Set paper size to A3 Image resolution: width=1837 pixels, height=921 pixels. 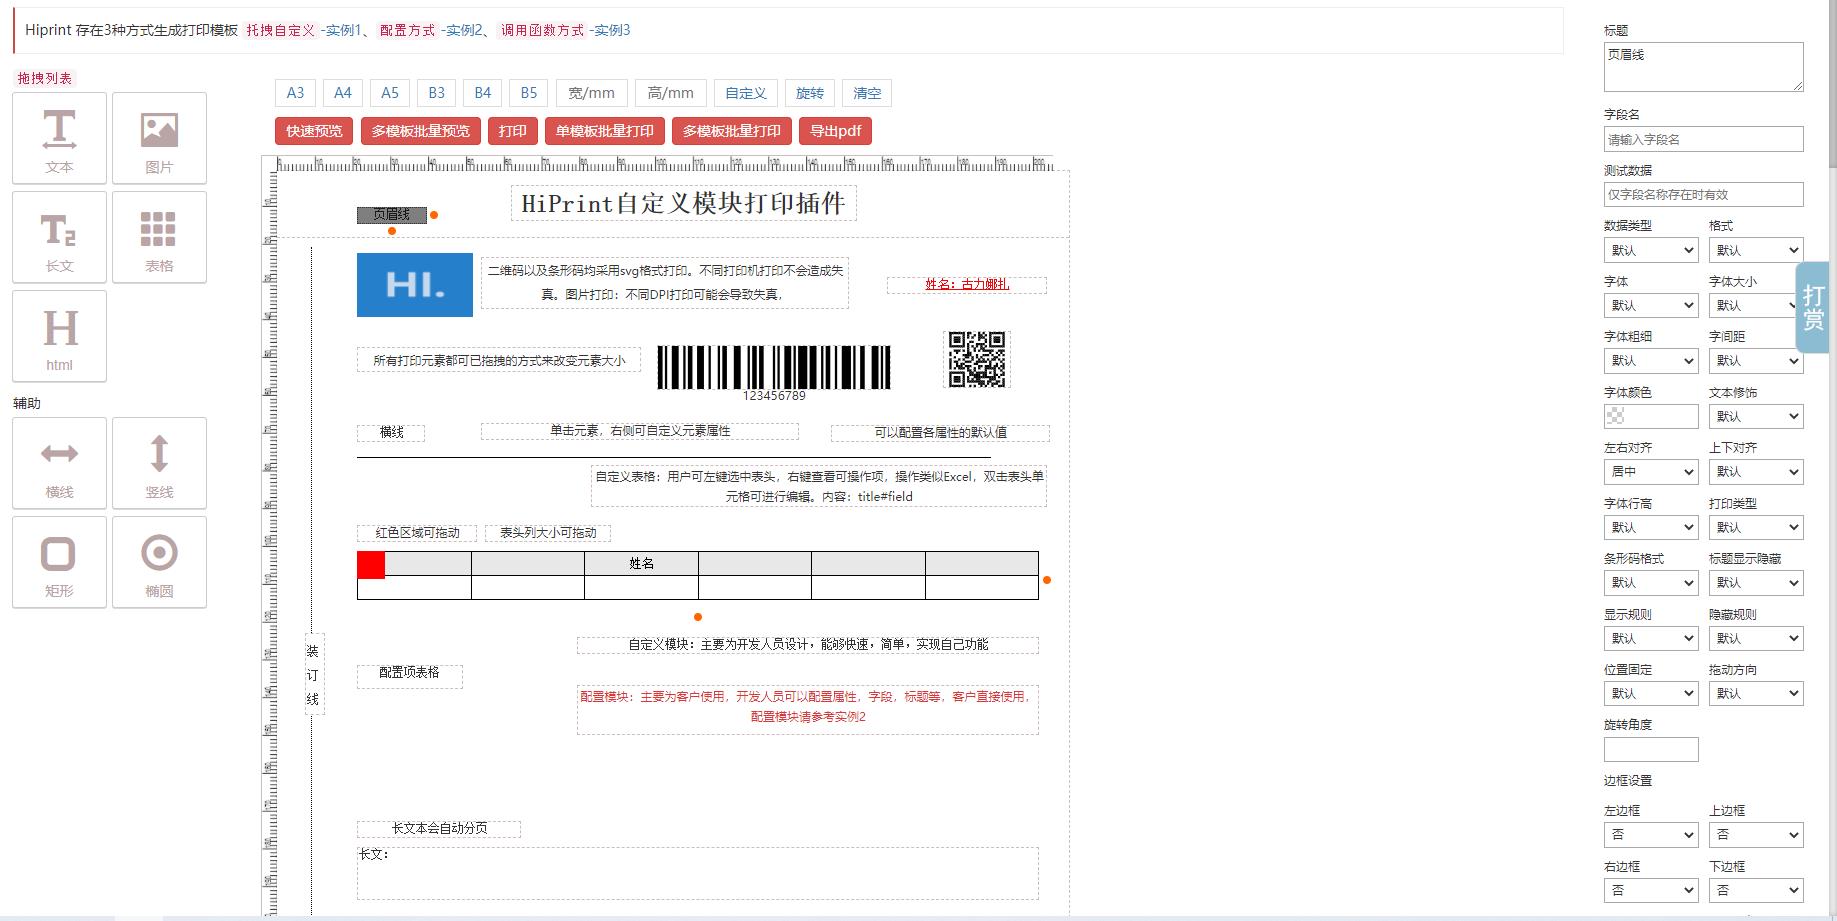tap(295, 93)
